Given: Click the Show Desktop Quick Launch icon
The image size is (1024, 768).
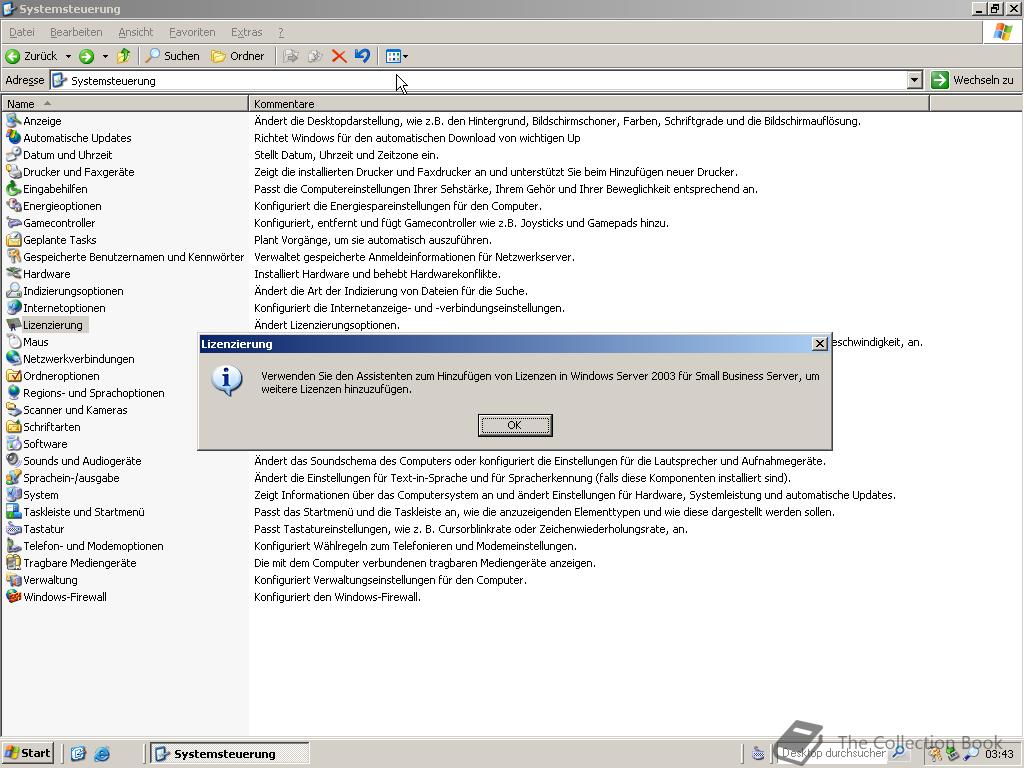Looking at the screenshot, I should [x=78, y=754].
